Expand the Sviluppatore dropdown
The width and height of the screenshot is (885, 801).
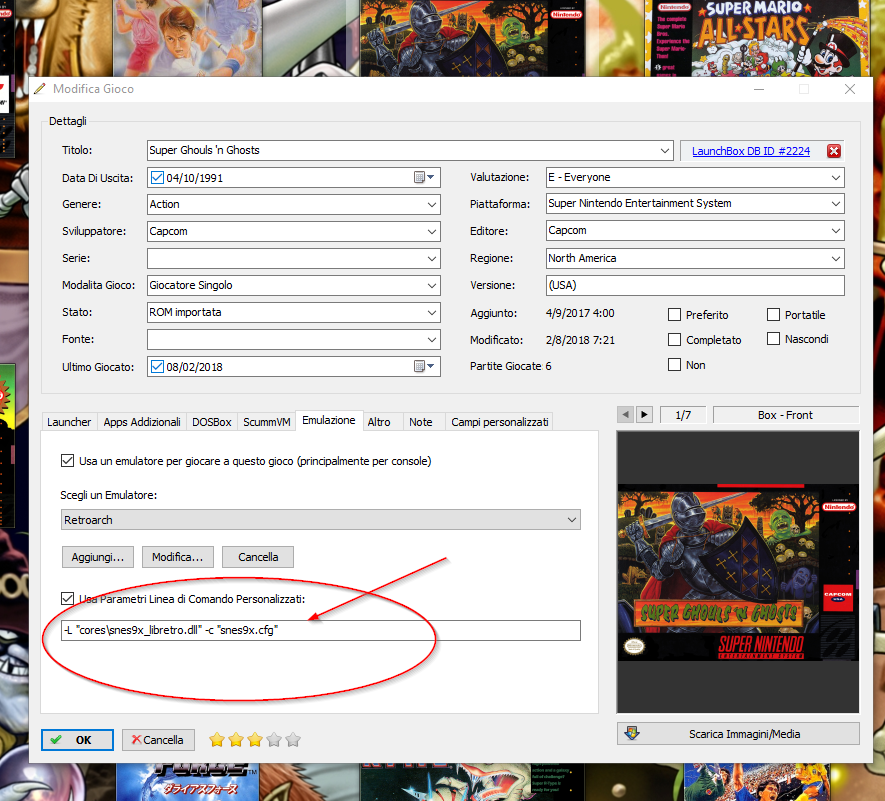(432, 231)
